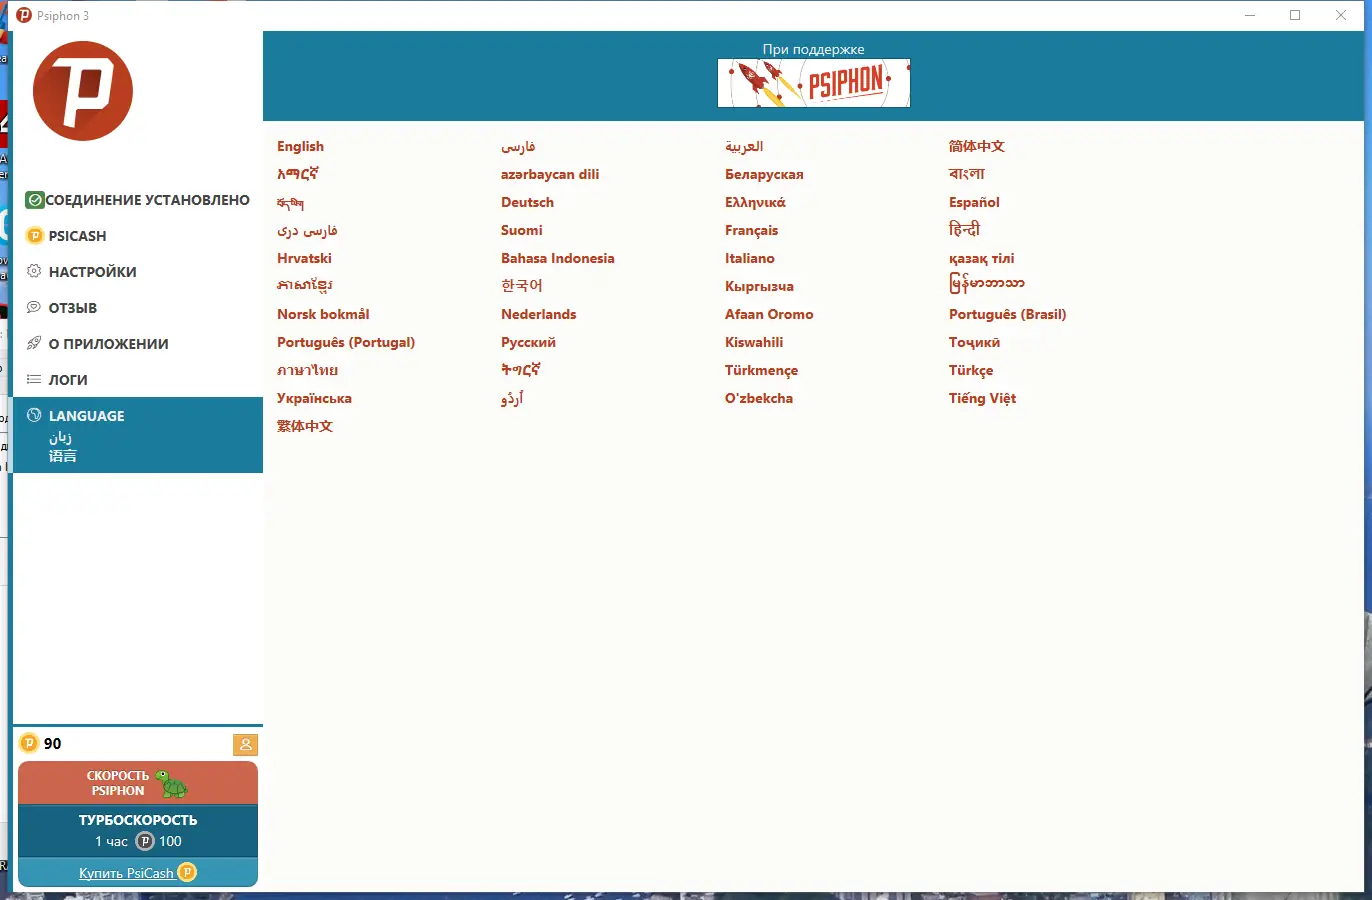Set language to Português (Brasil)
Image resolution: width=1372 pixels, height=900 pixels.
1008,314
